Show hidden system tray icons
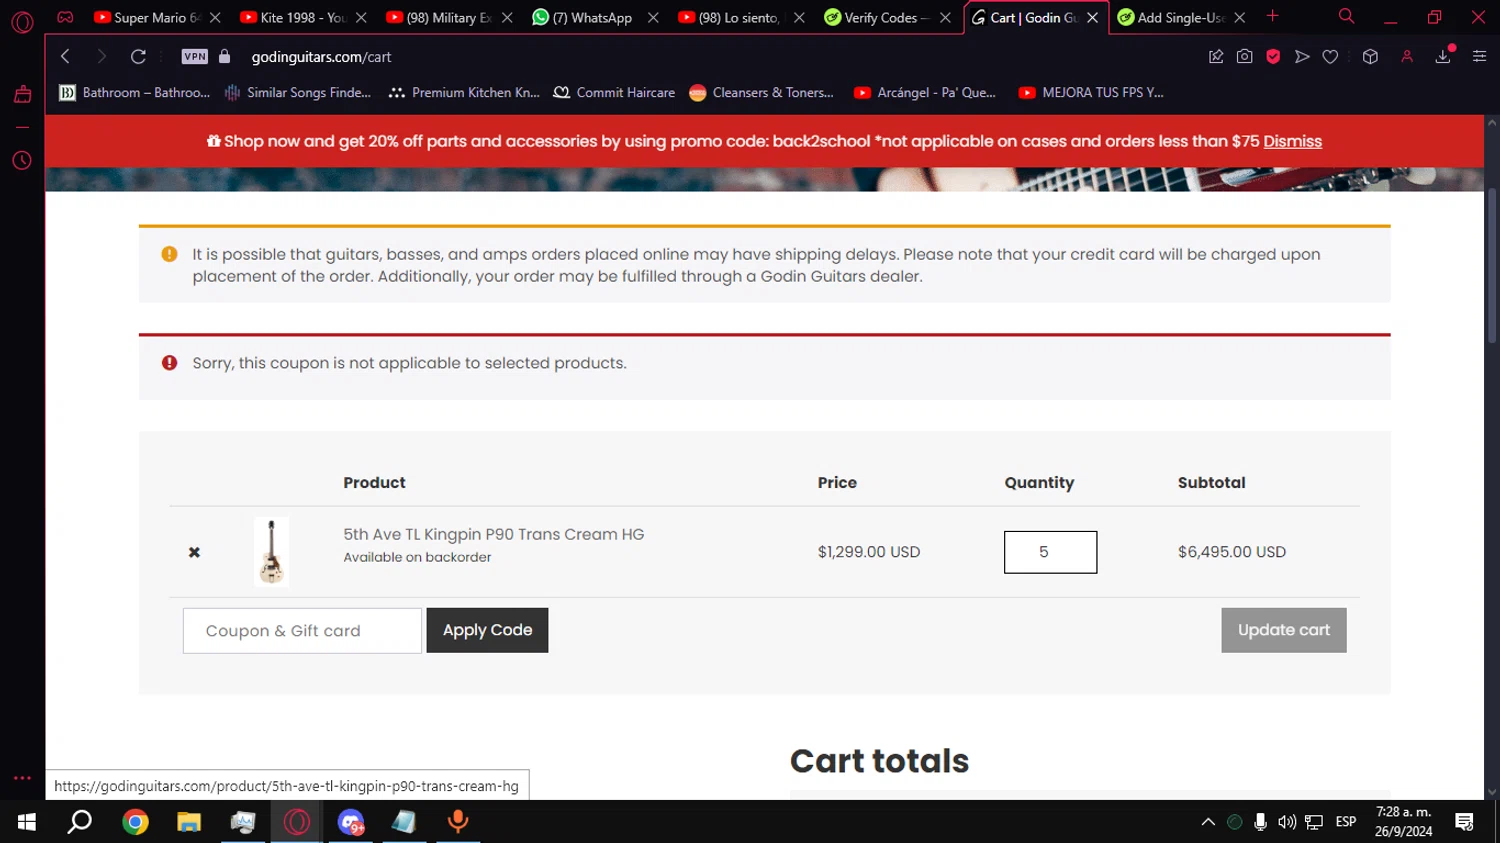Image resolution: width=1500 pixels, height=843 pixels. [1208, 822]
